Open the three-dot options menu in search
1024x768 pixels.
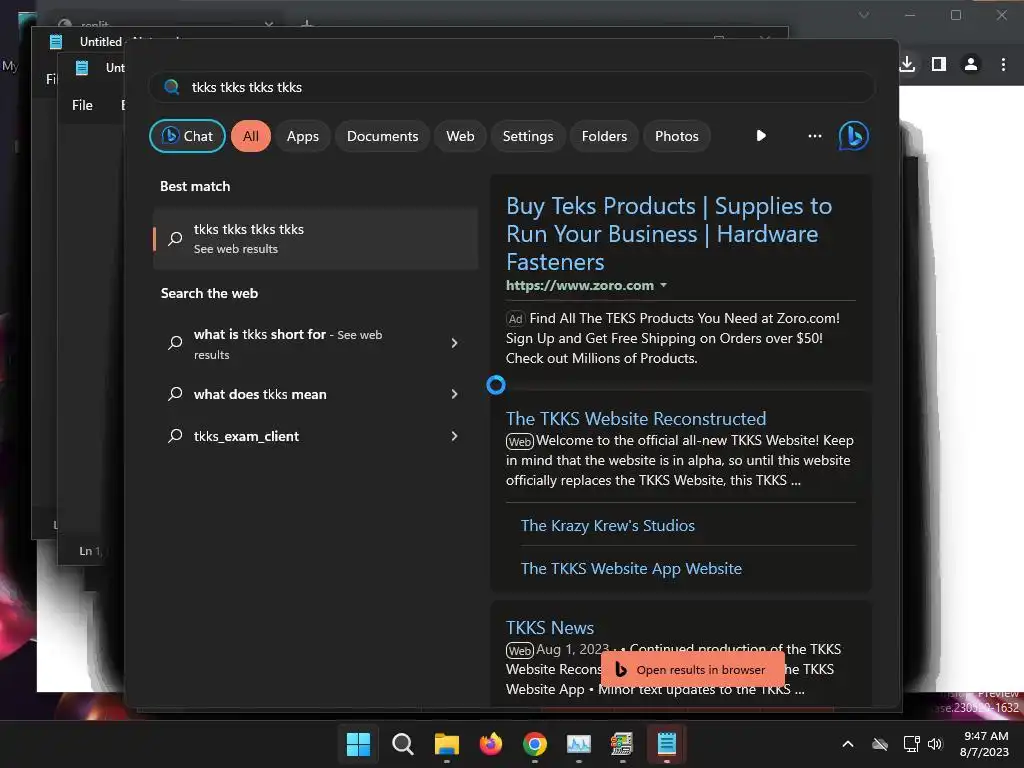pos(814,136)
